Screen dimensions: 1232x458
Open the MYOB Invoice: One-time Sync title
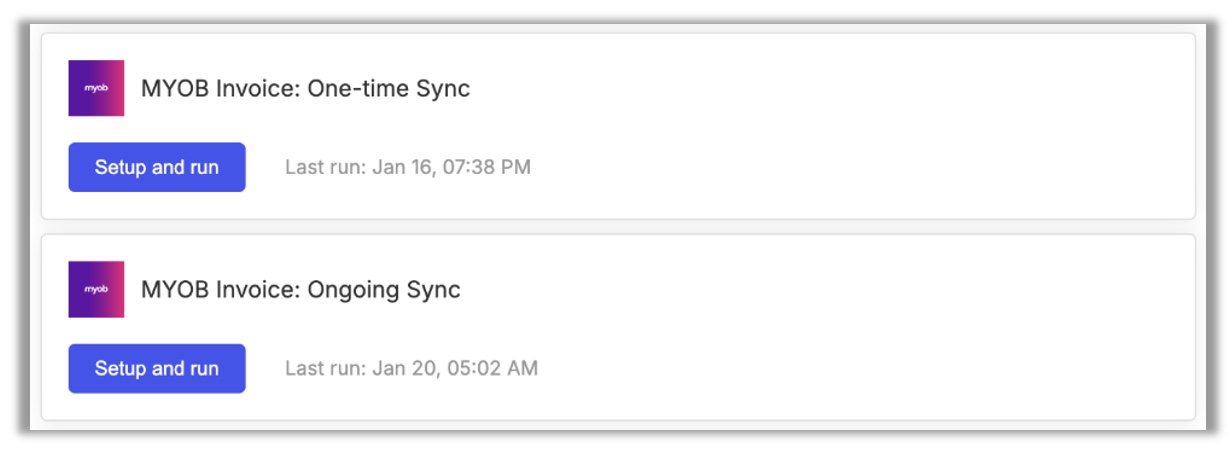[x=305, y=89]
